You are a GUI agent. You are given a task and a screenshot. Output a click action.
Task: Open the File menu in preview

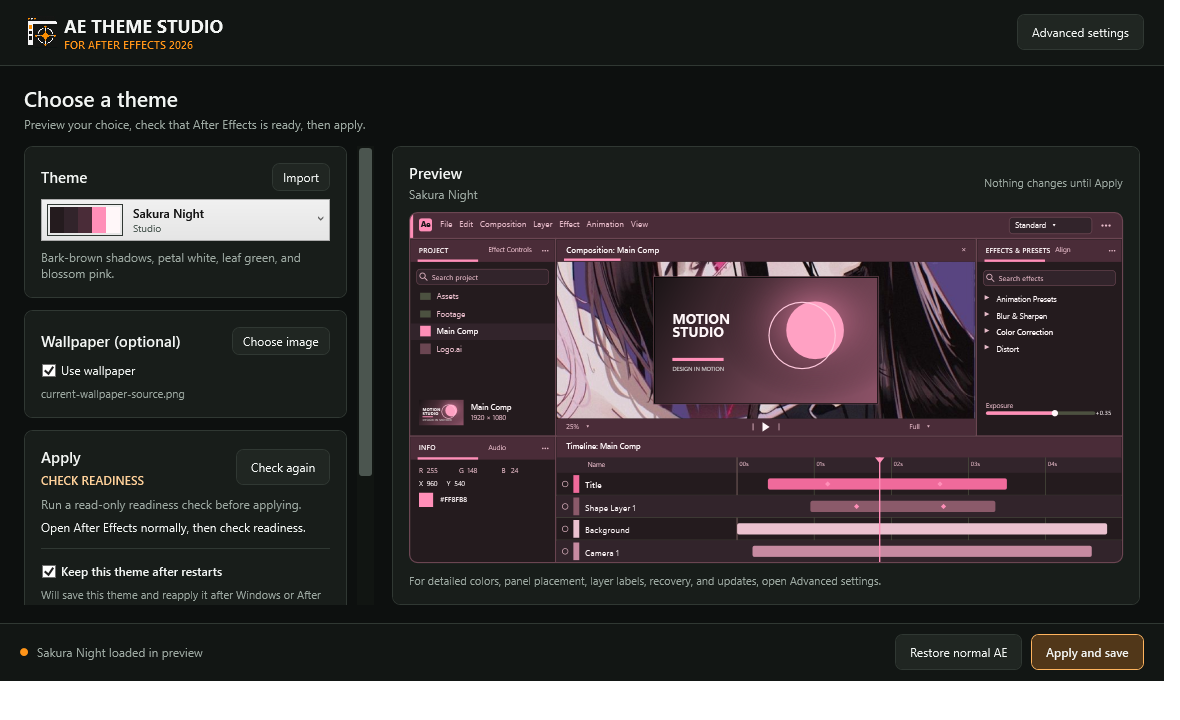[x=446, y=224]
